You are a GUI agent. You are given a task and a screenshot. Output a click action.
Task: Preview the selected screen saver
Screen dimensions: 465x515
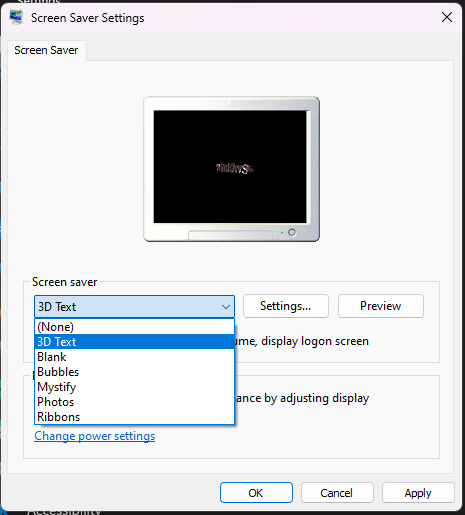pos(381,306)
